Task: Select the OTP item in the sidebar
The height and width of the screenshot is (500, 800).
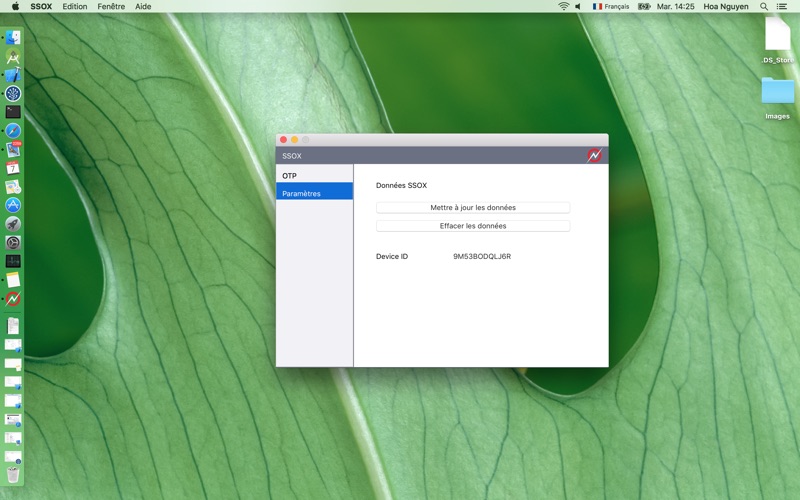Action: pos(314,176)
